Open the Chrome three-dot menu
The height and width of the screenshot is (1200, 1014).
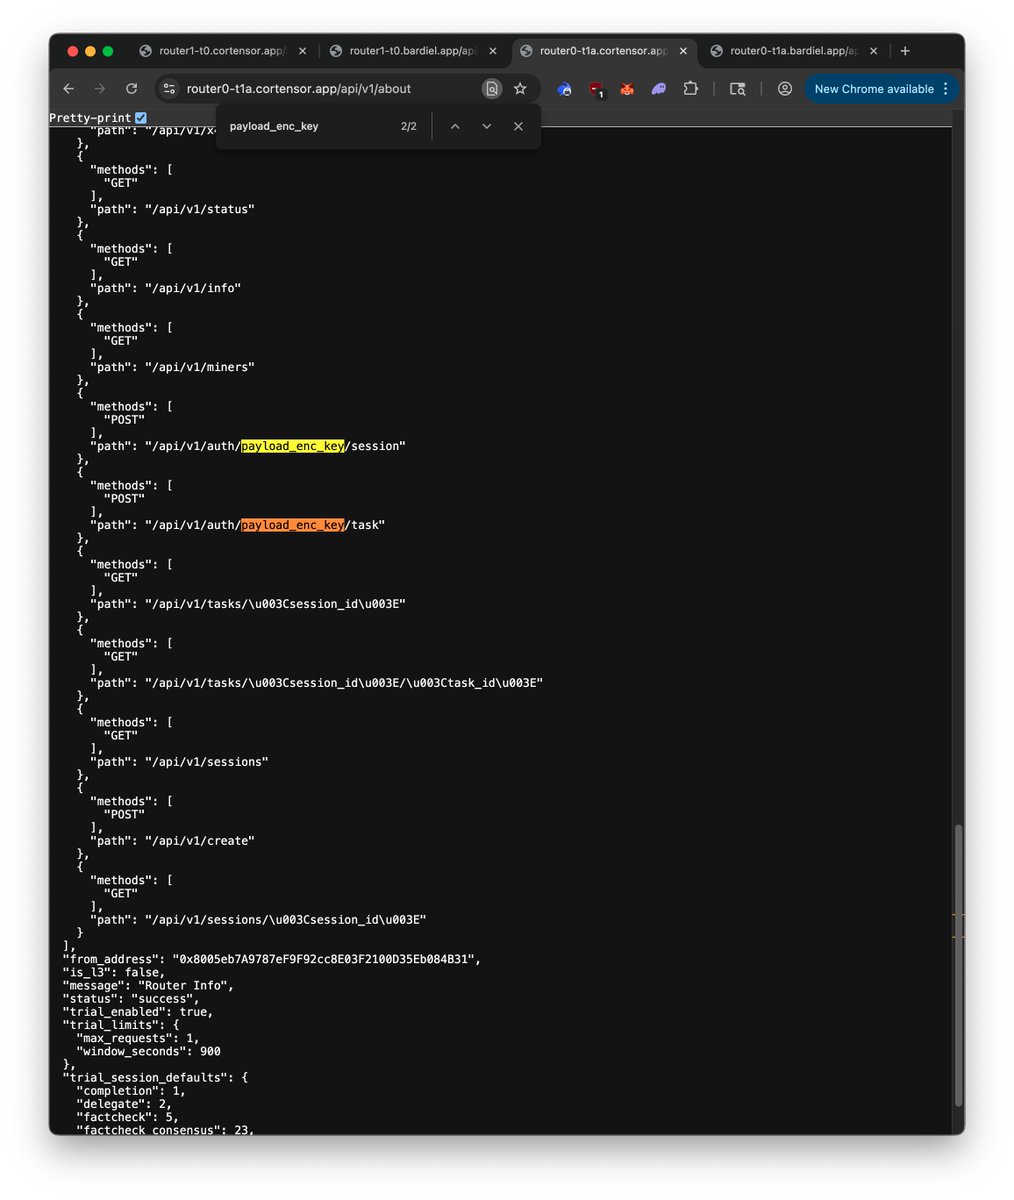tap(945, 89)
